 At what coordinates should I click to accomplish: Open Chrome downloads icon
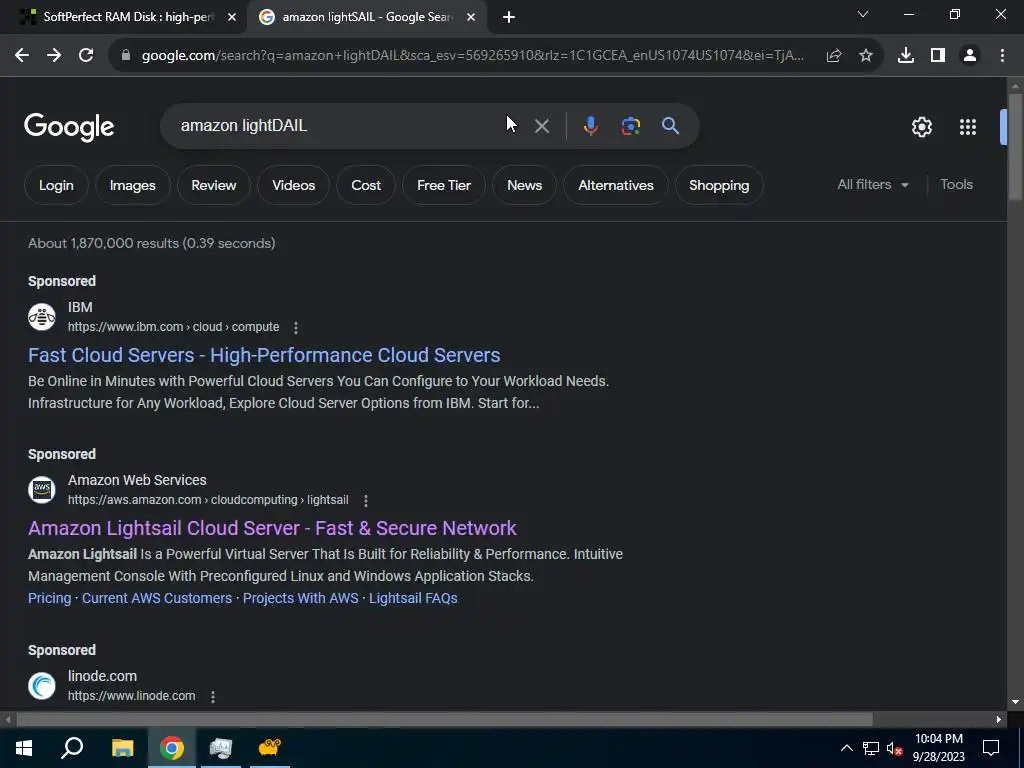tap(906, 56)
